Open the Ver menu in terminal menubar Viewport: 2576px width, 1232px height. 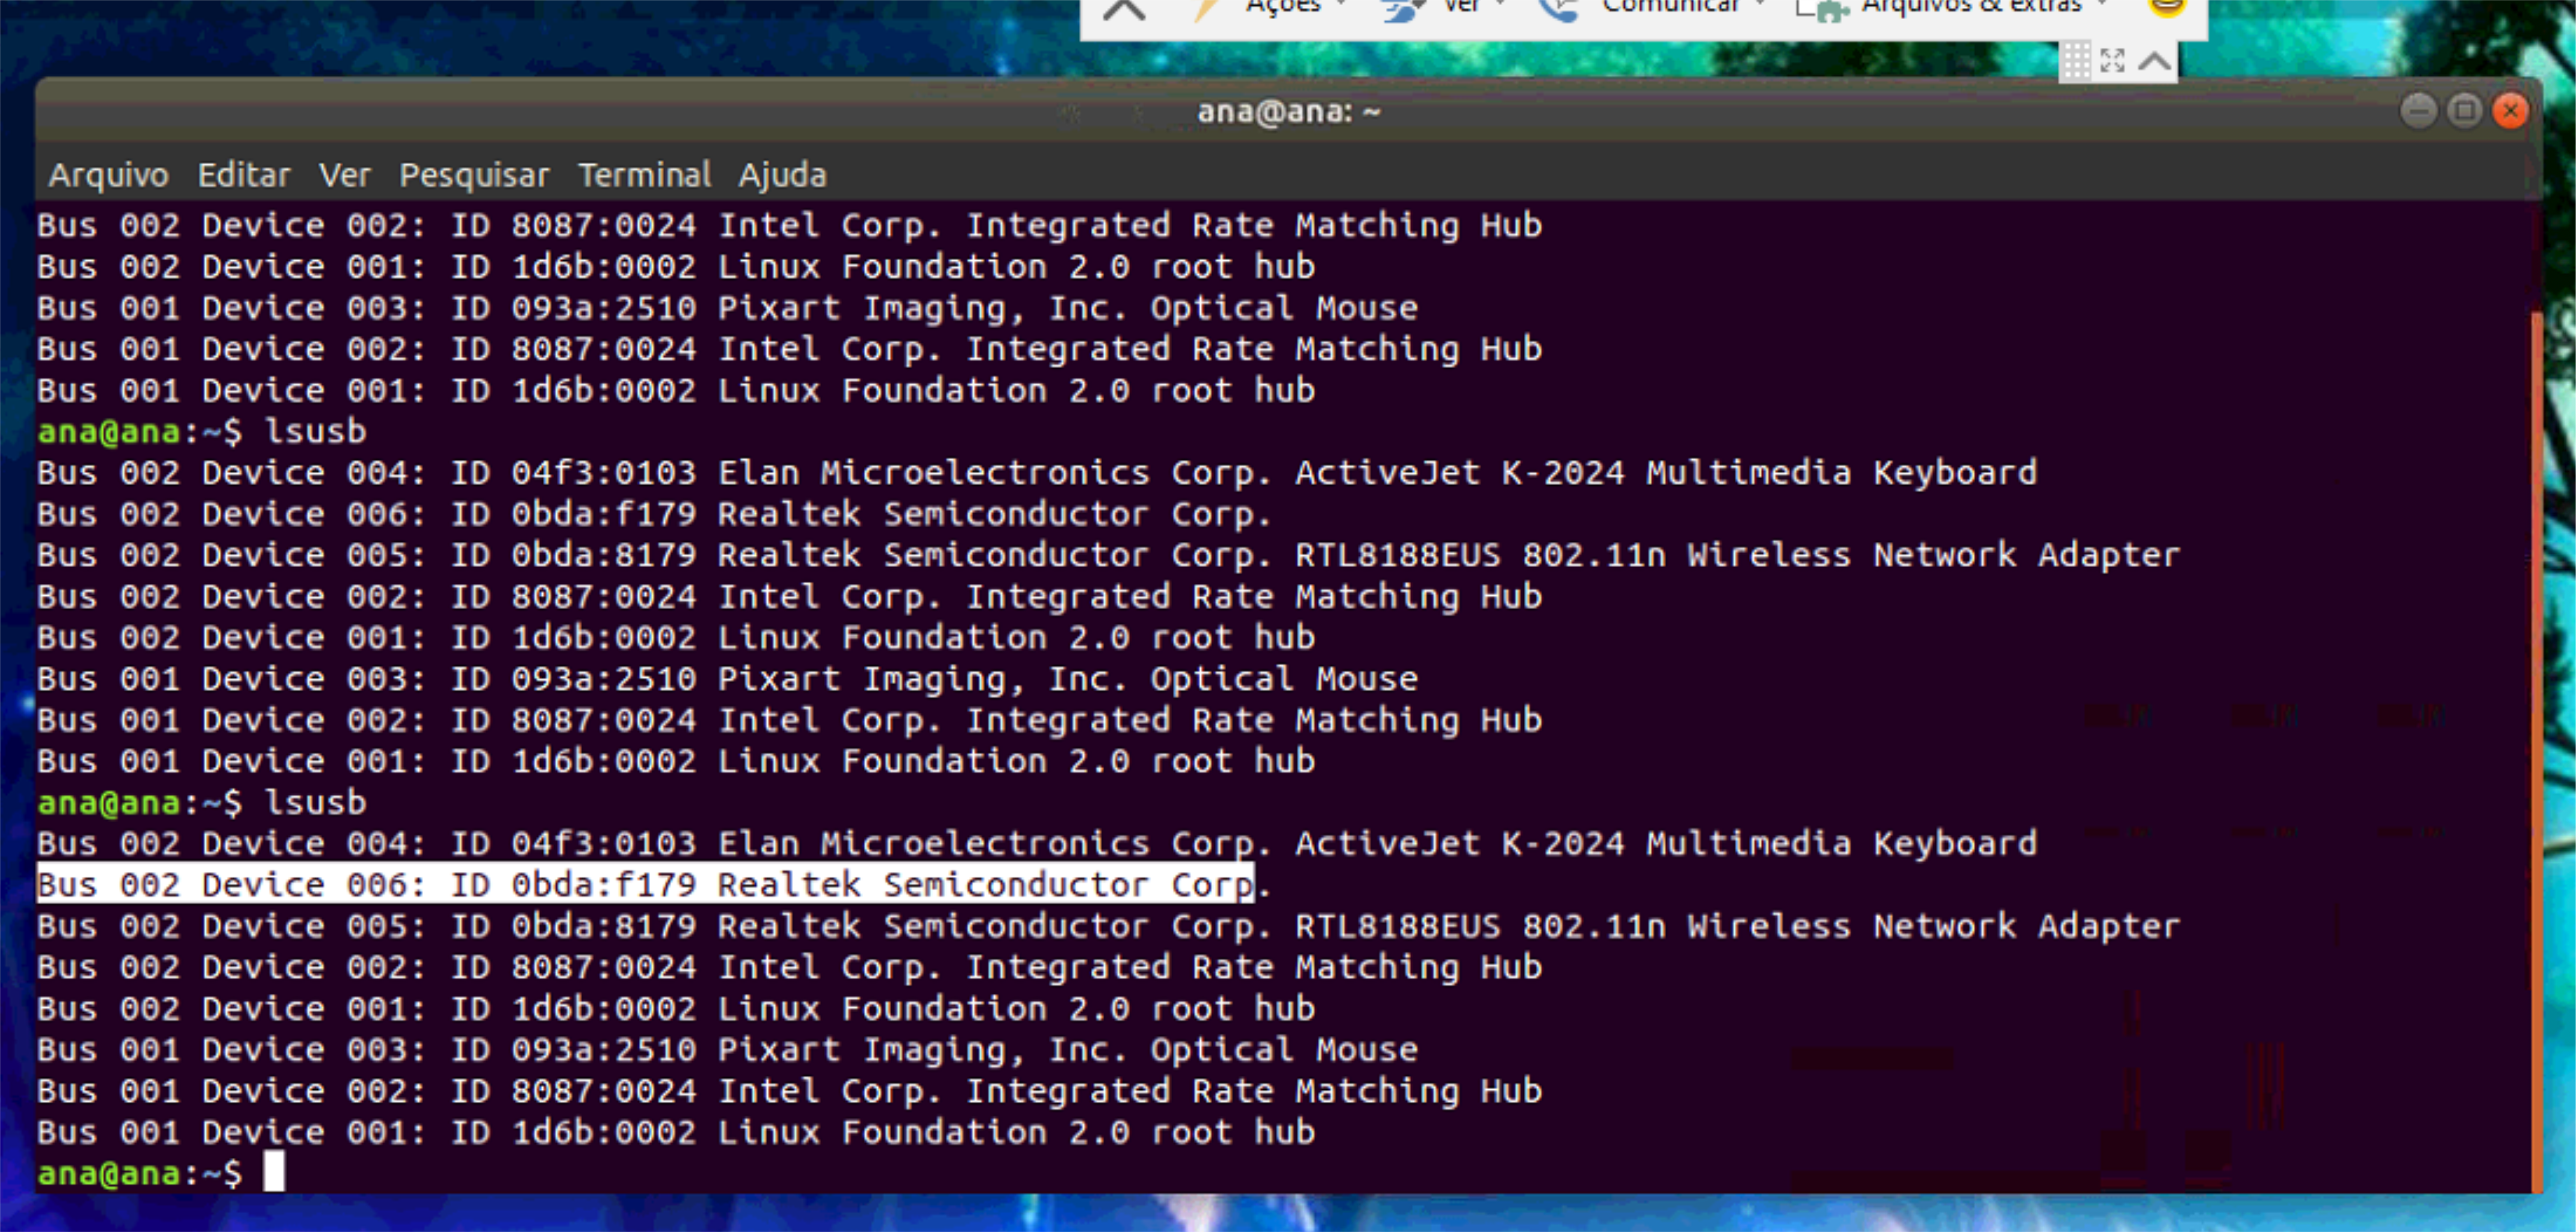(344, 175)
